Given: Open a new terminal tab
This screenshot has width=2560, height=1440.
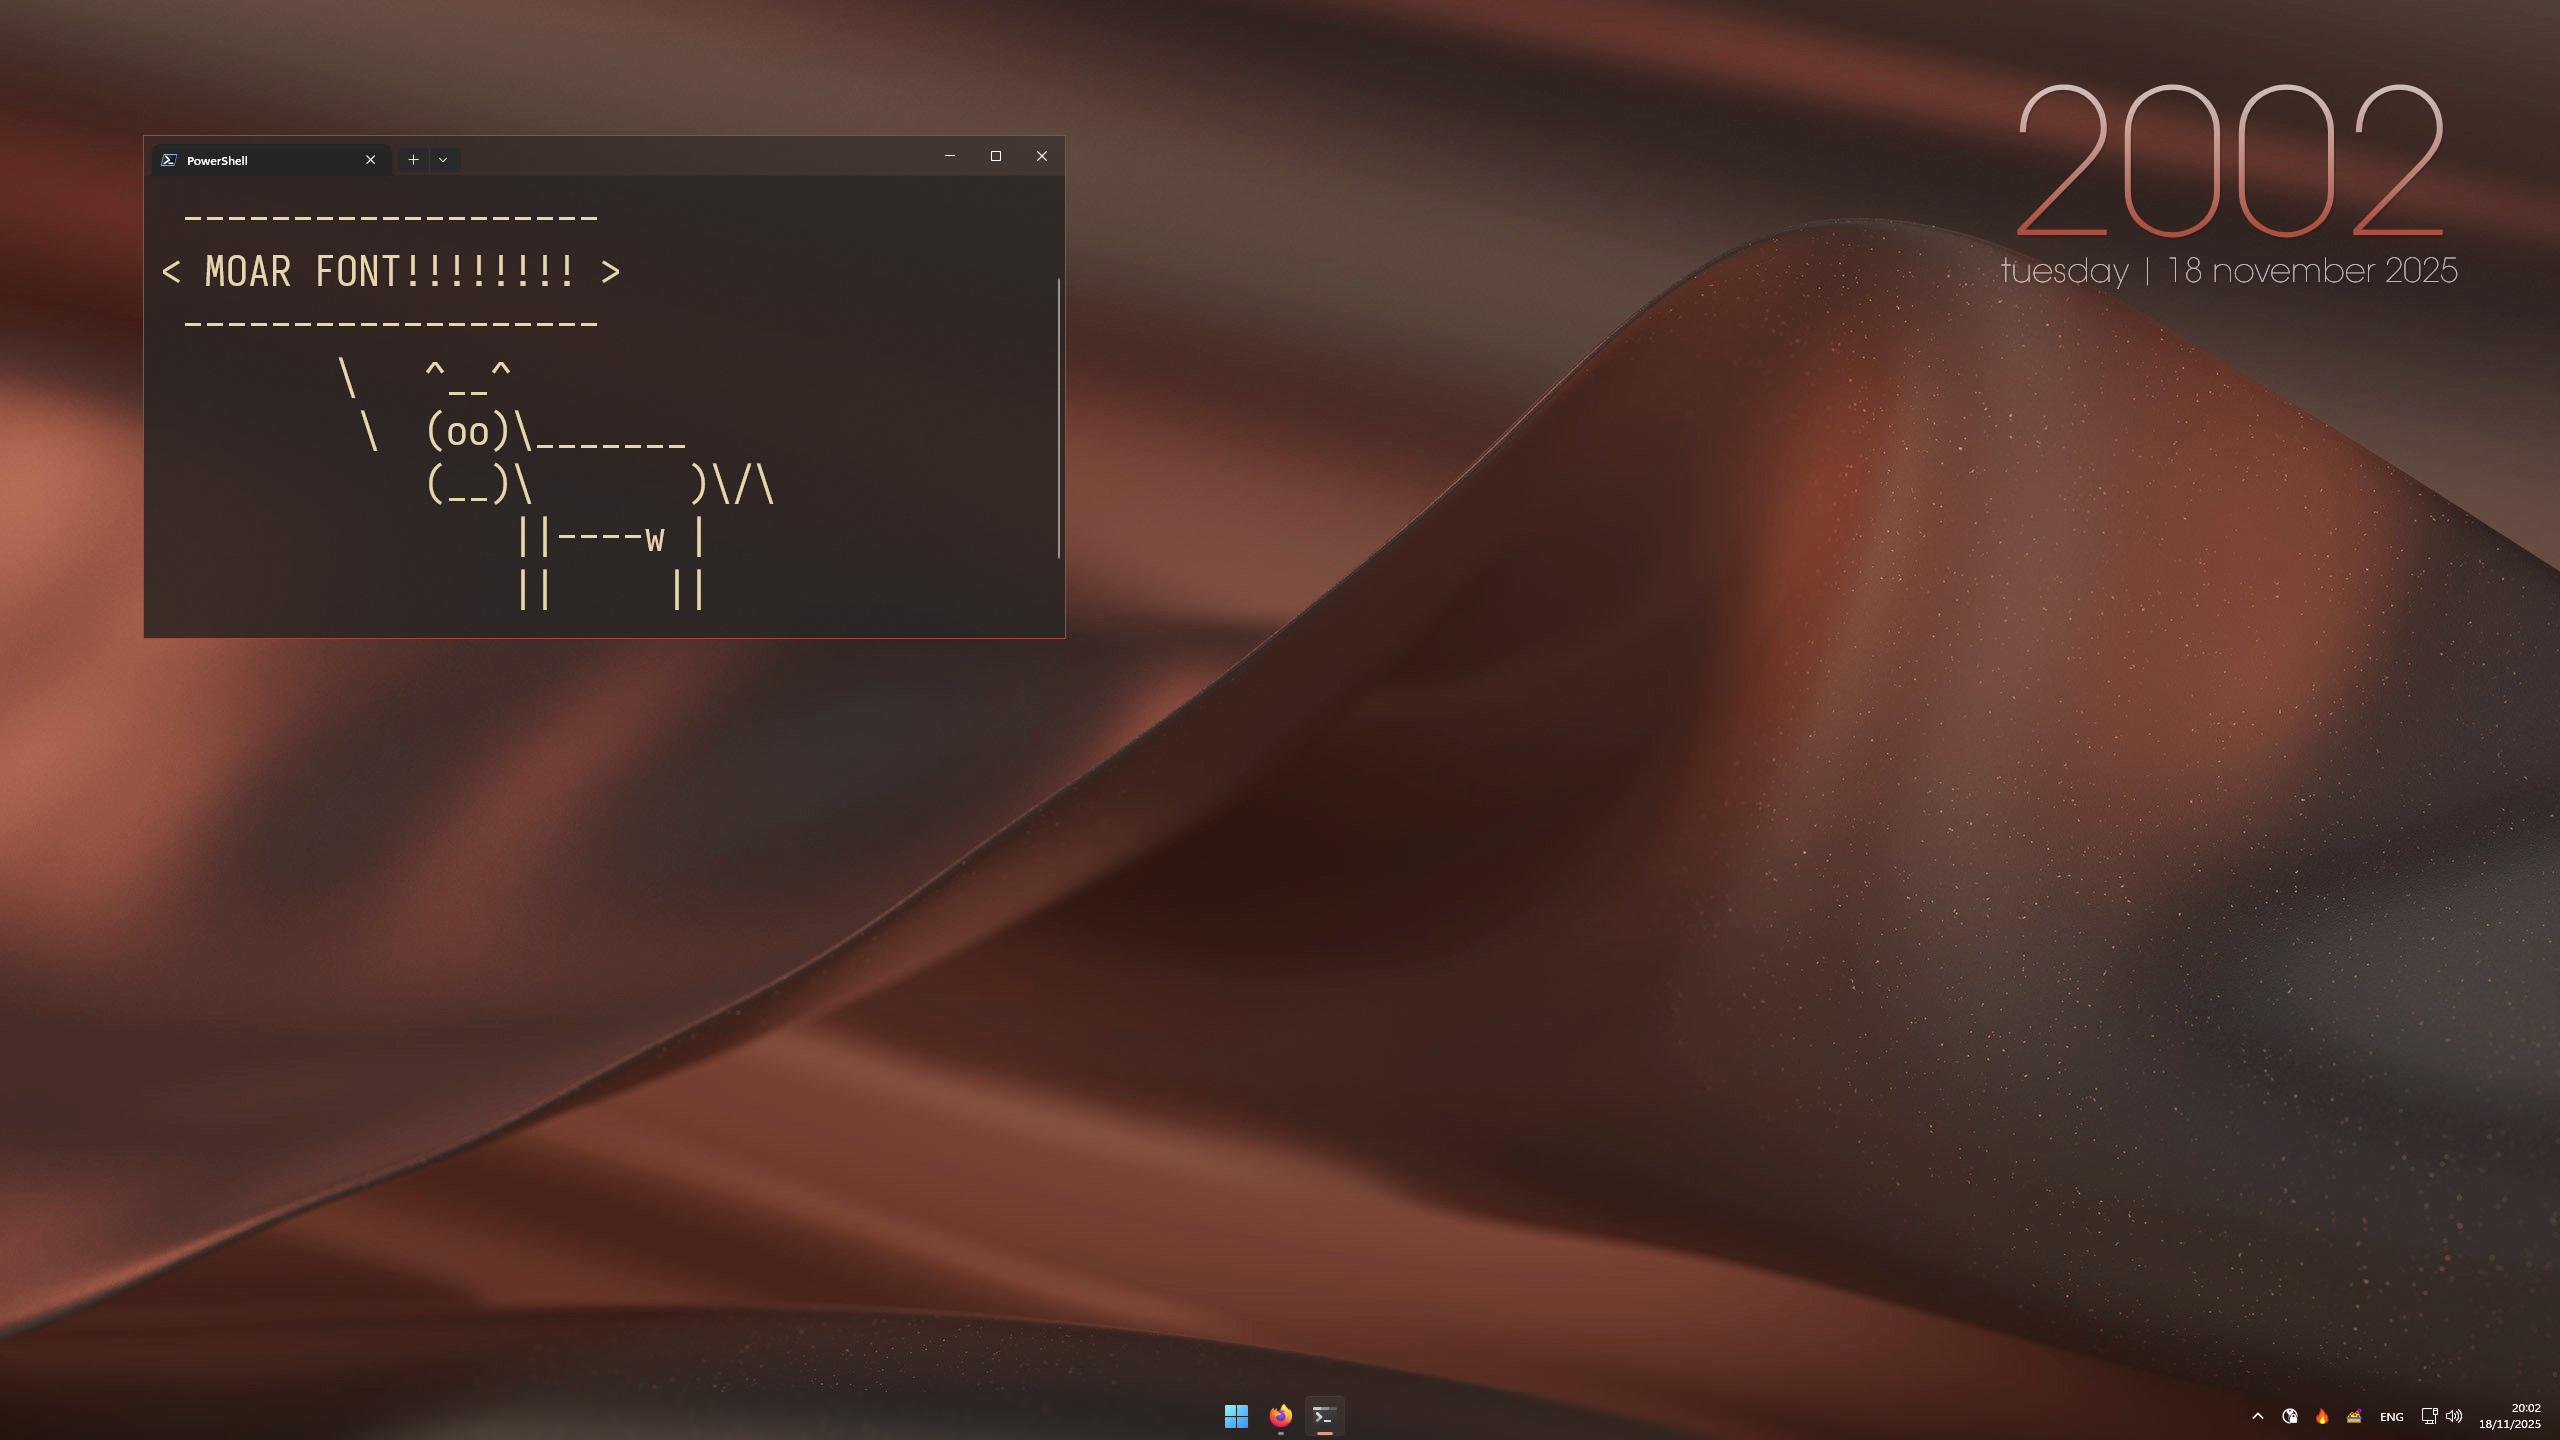Looking at the screenshot, I should [413, 160].
